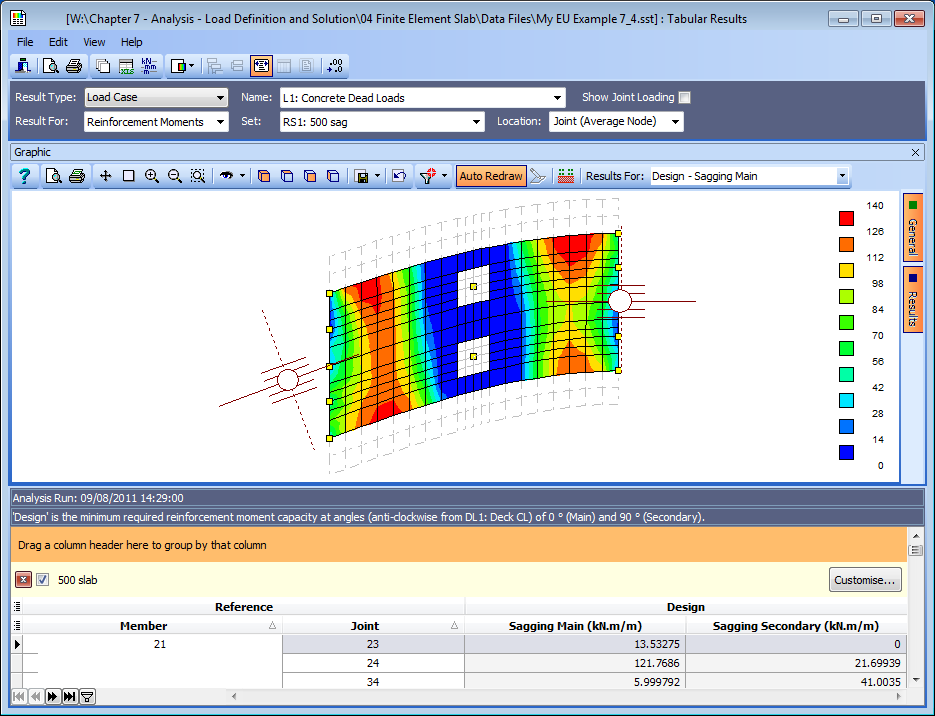This screenshot has height=716, width=935.
Task: Uncheck the 500 slab checkbox
Action: coord(42,579)
